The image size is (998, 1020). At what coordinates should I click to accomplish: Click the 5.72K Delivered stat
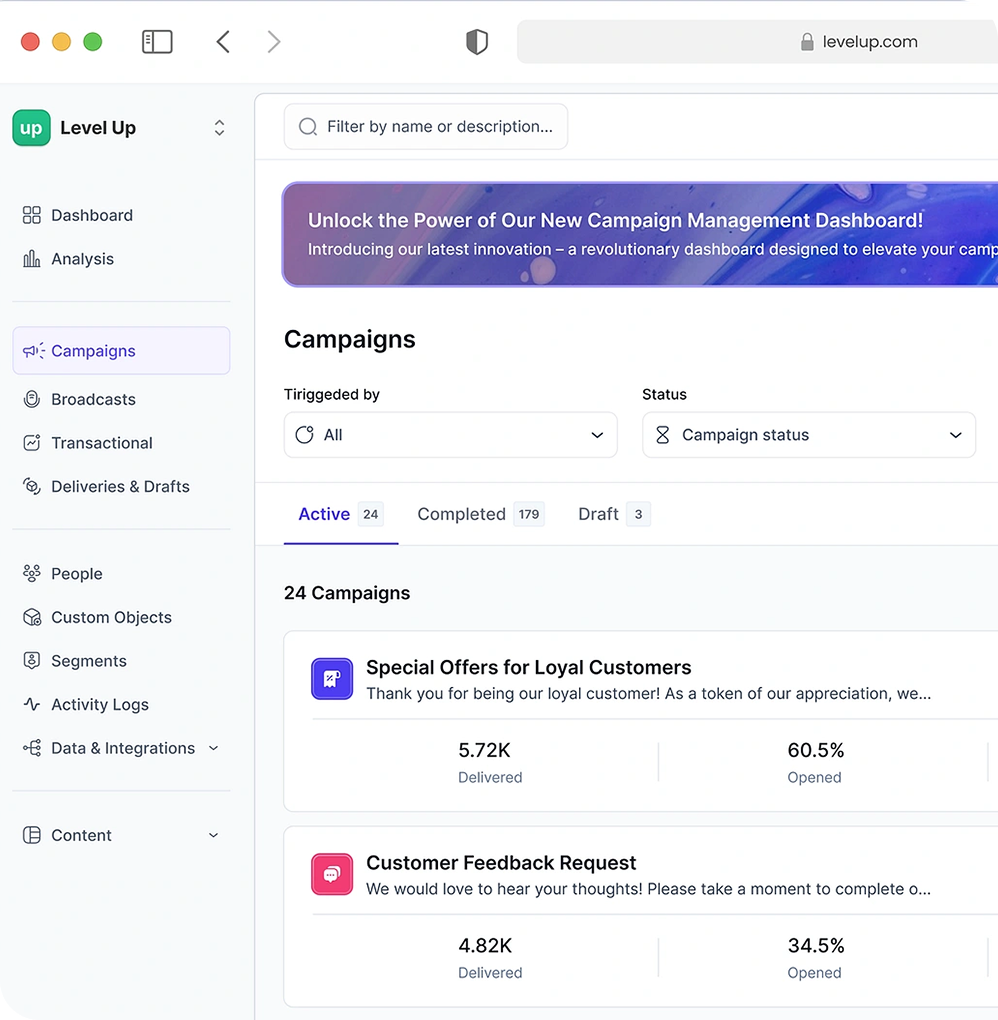tap(490, 762)
